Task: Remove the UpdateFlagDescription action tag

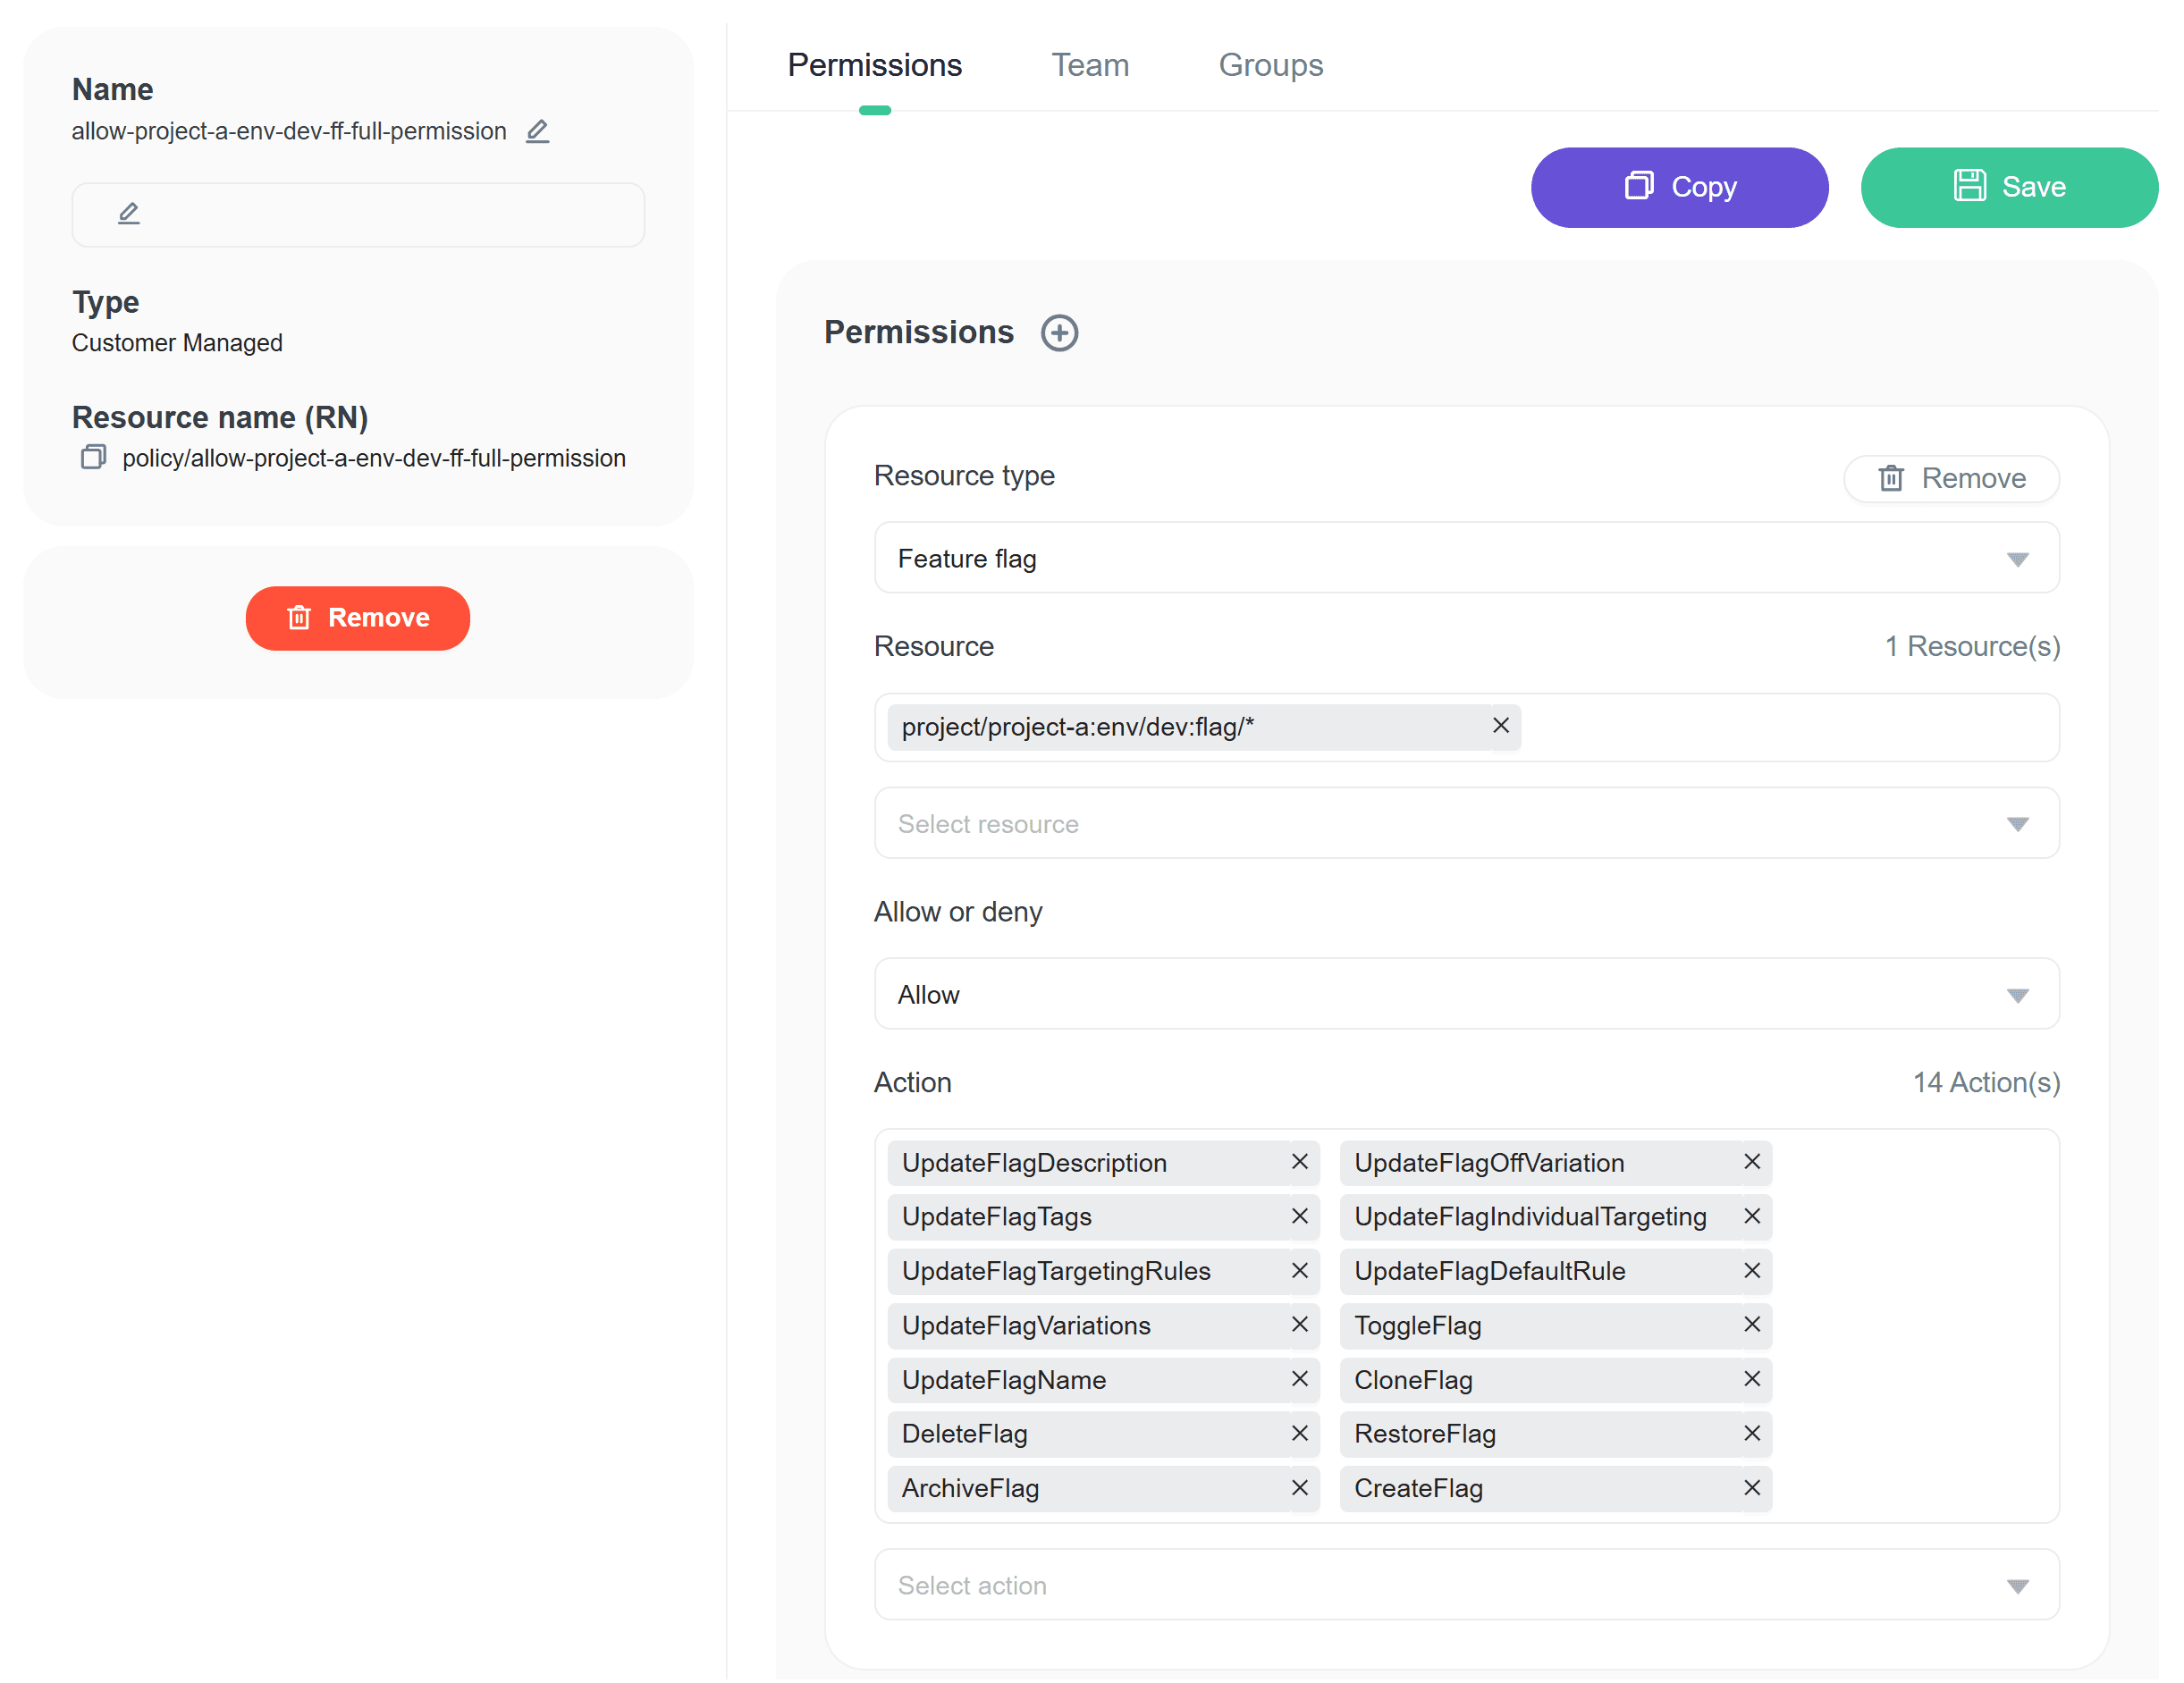Action: 1299,1162
